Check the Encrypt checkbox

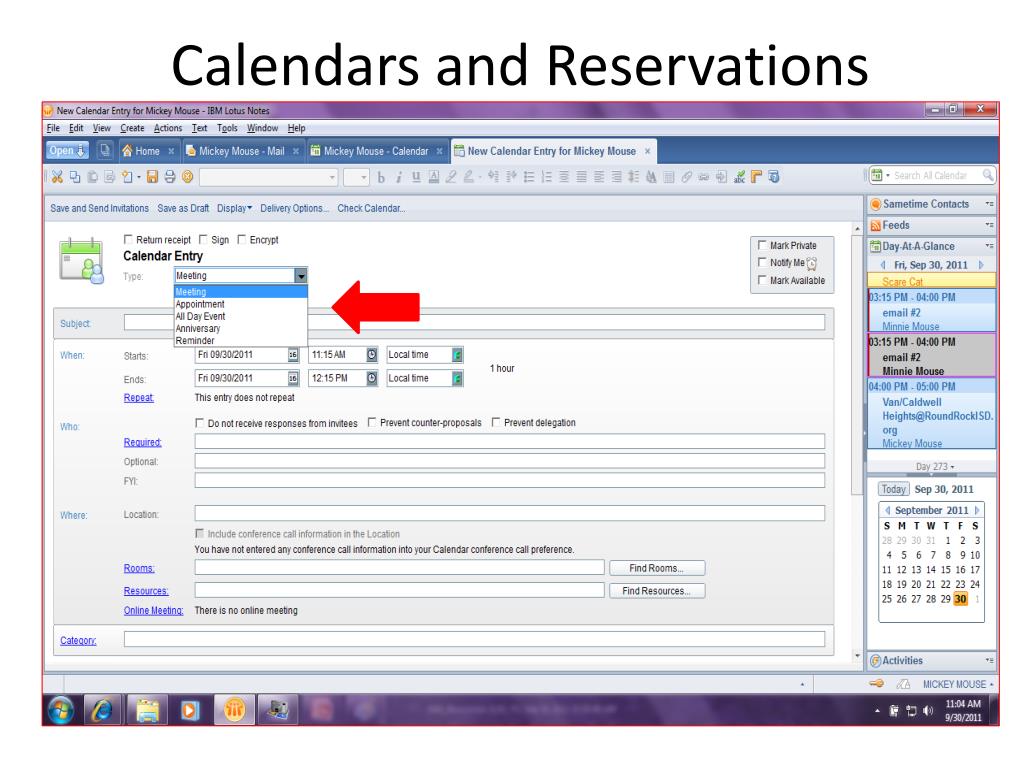pos(242,240)
